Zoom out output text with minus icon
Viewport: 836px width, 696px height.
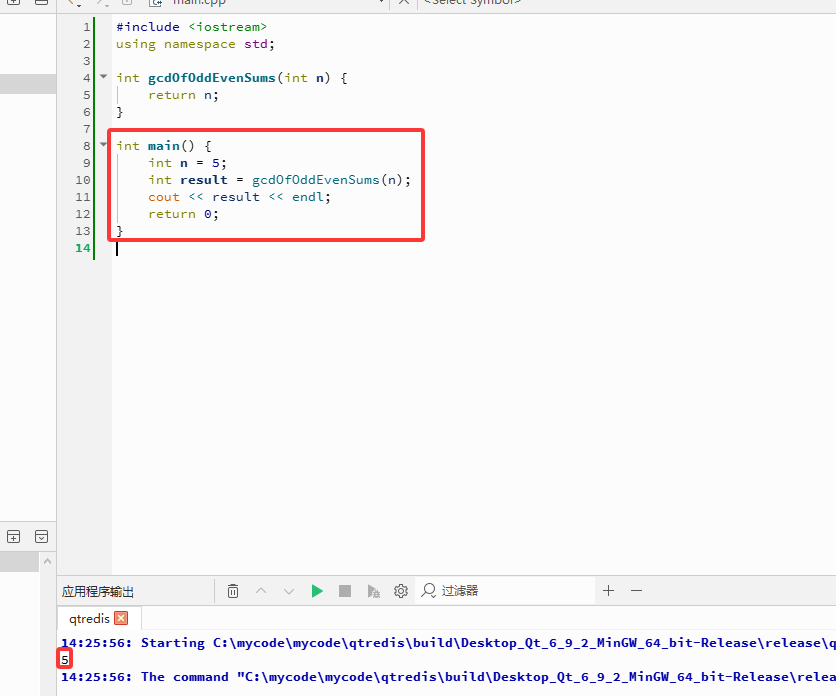point(636,590)
